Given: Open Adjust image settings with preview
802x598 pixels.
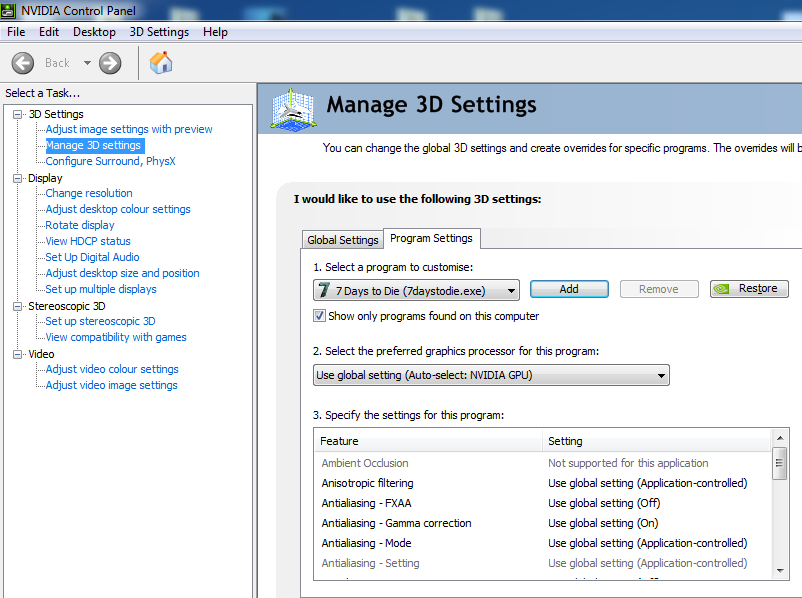Looking at the screenshot, I should (129, 129).
